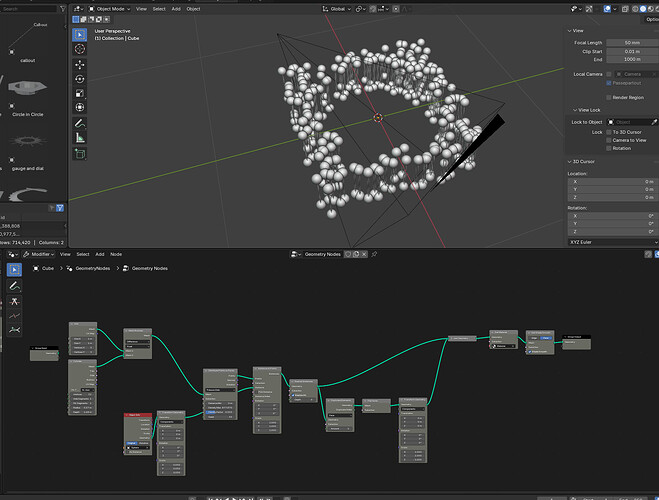
Task: Open the Global transform orientation dropdown
Action: point(337,9)
